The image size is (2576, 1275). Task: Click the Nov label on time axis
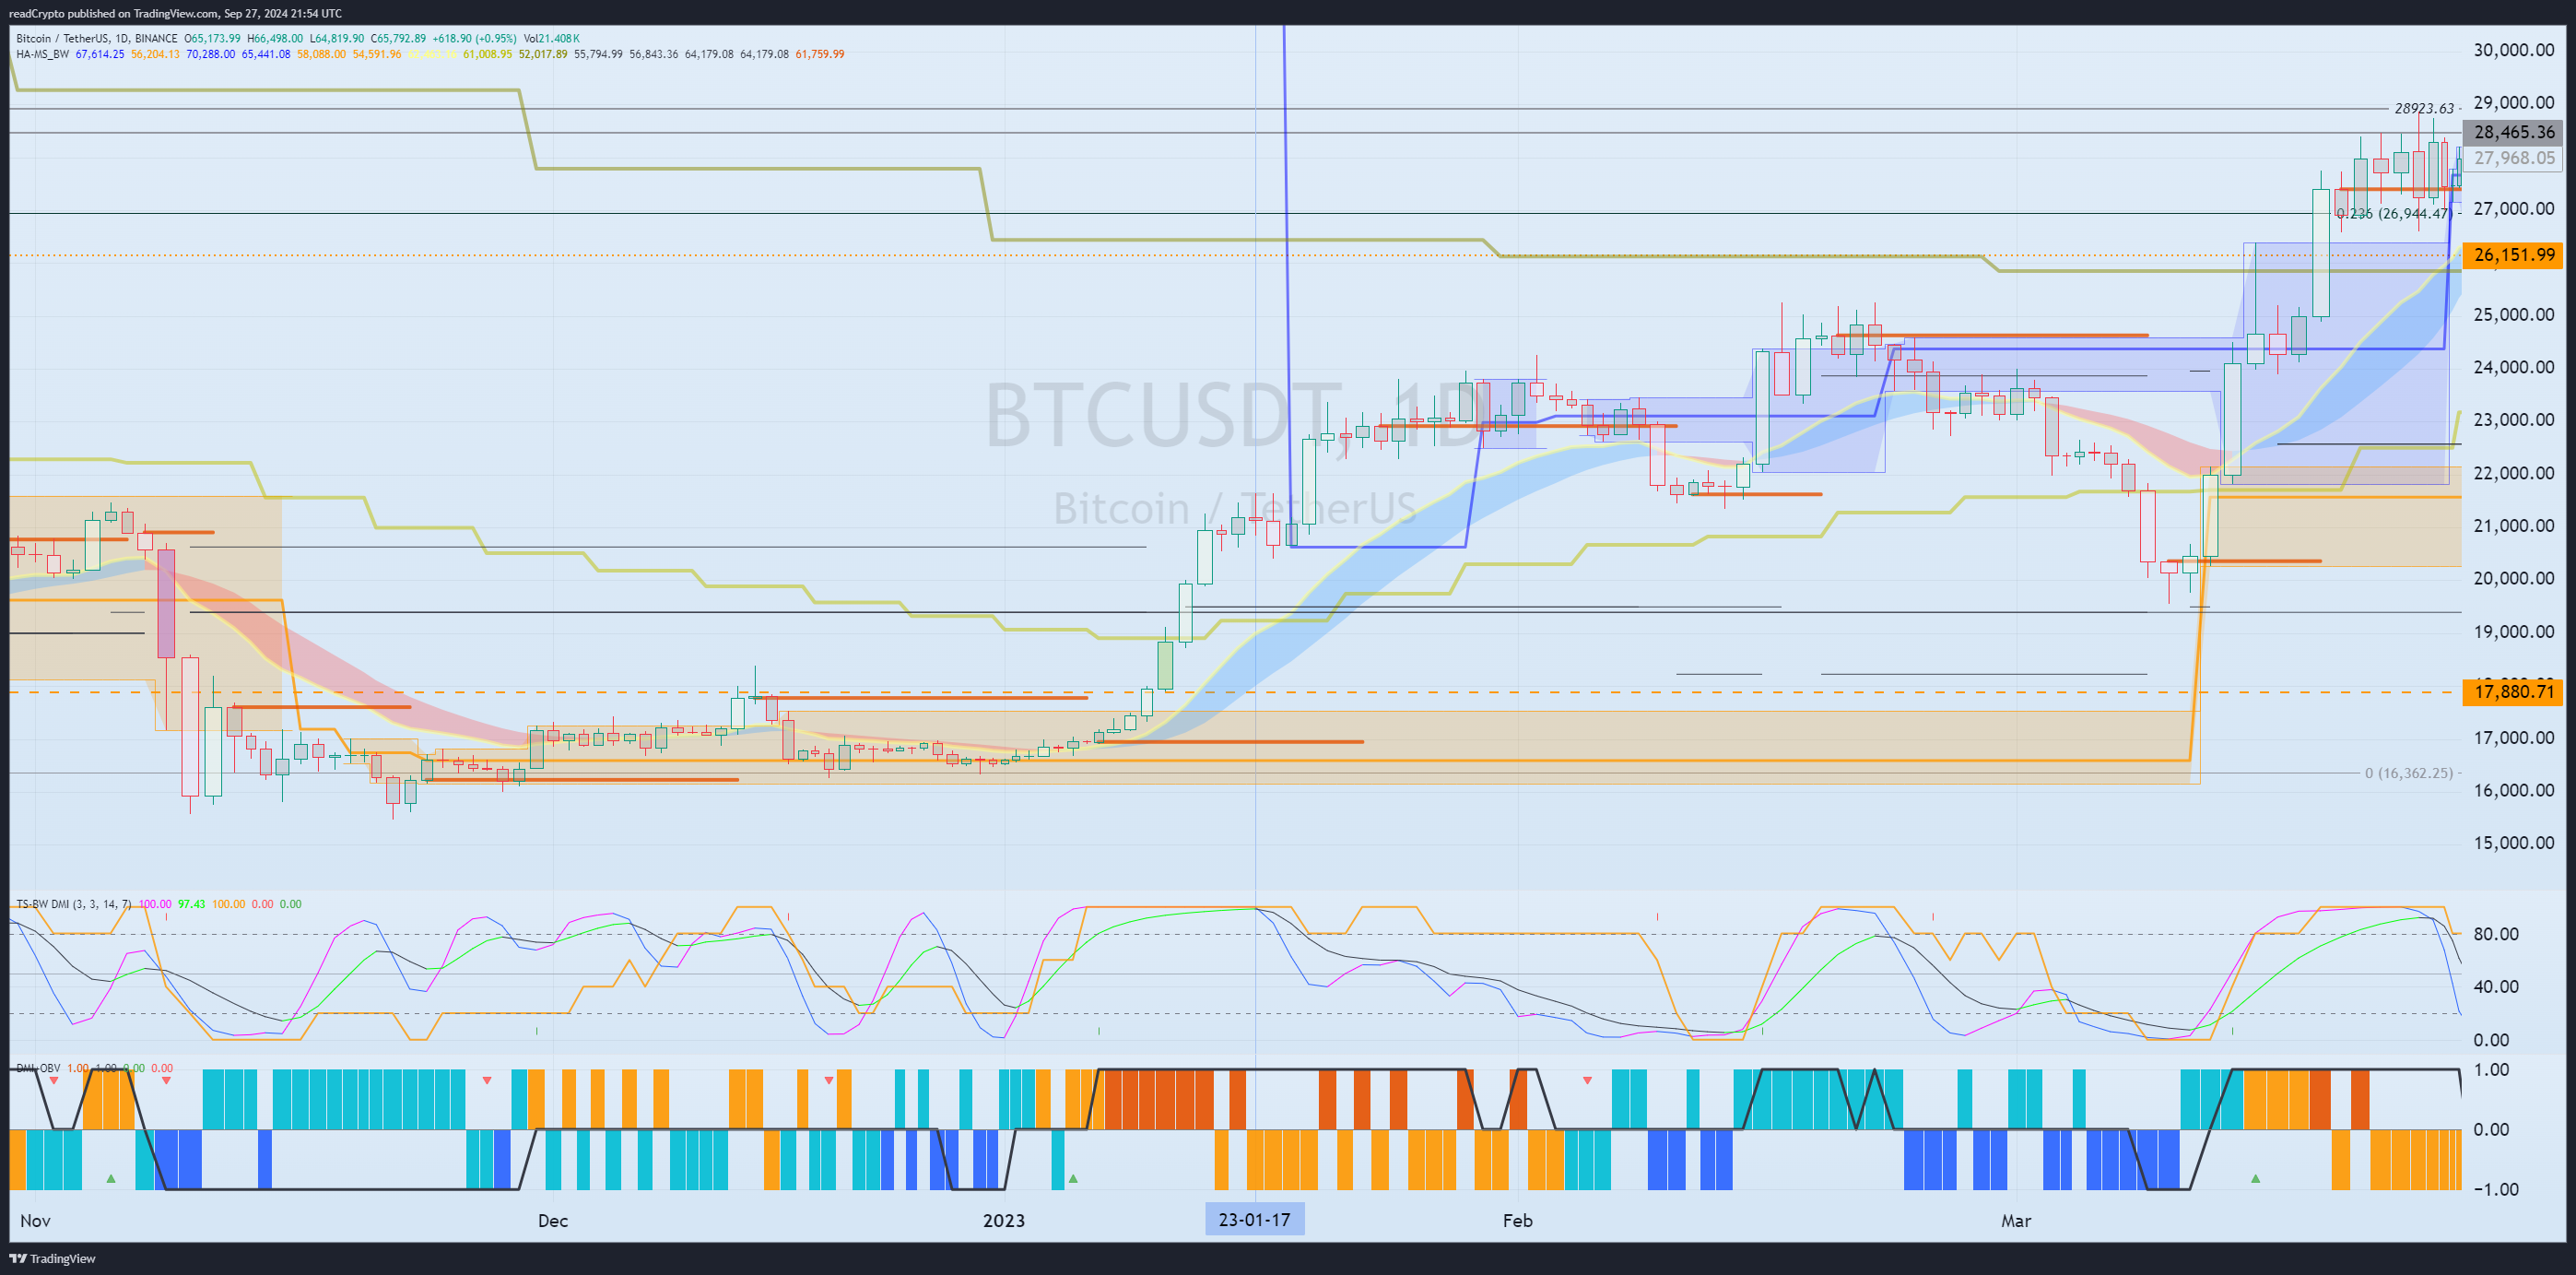click(x=35, y=1221)
